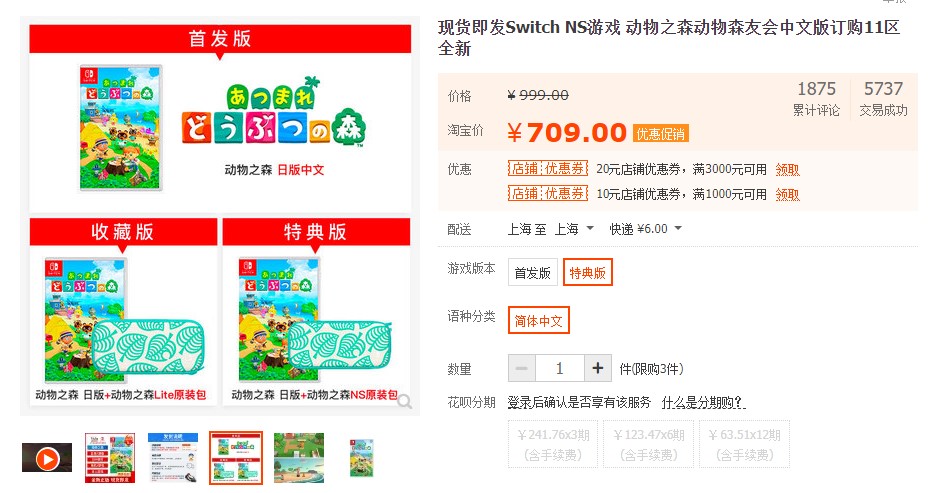View the red promotional poster thumbnail
Image resolution: width=931 pixels, height=493 pixels.
[110, 458]
